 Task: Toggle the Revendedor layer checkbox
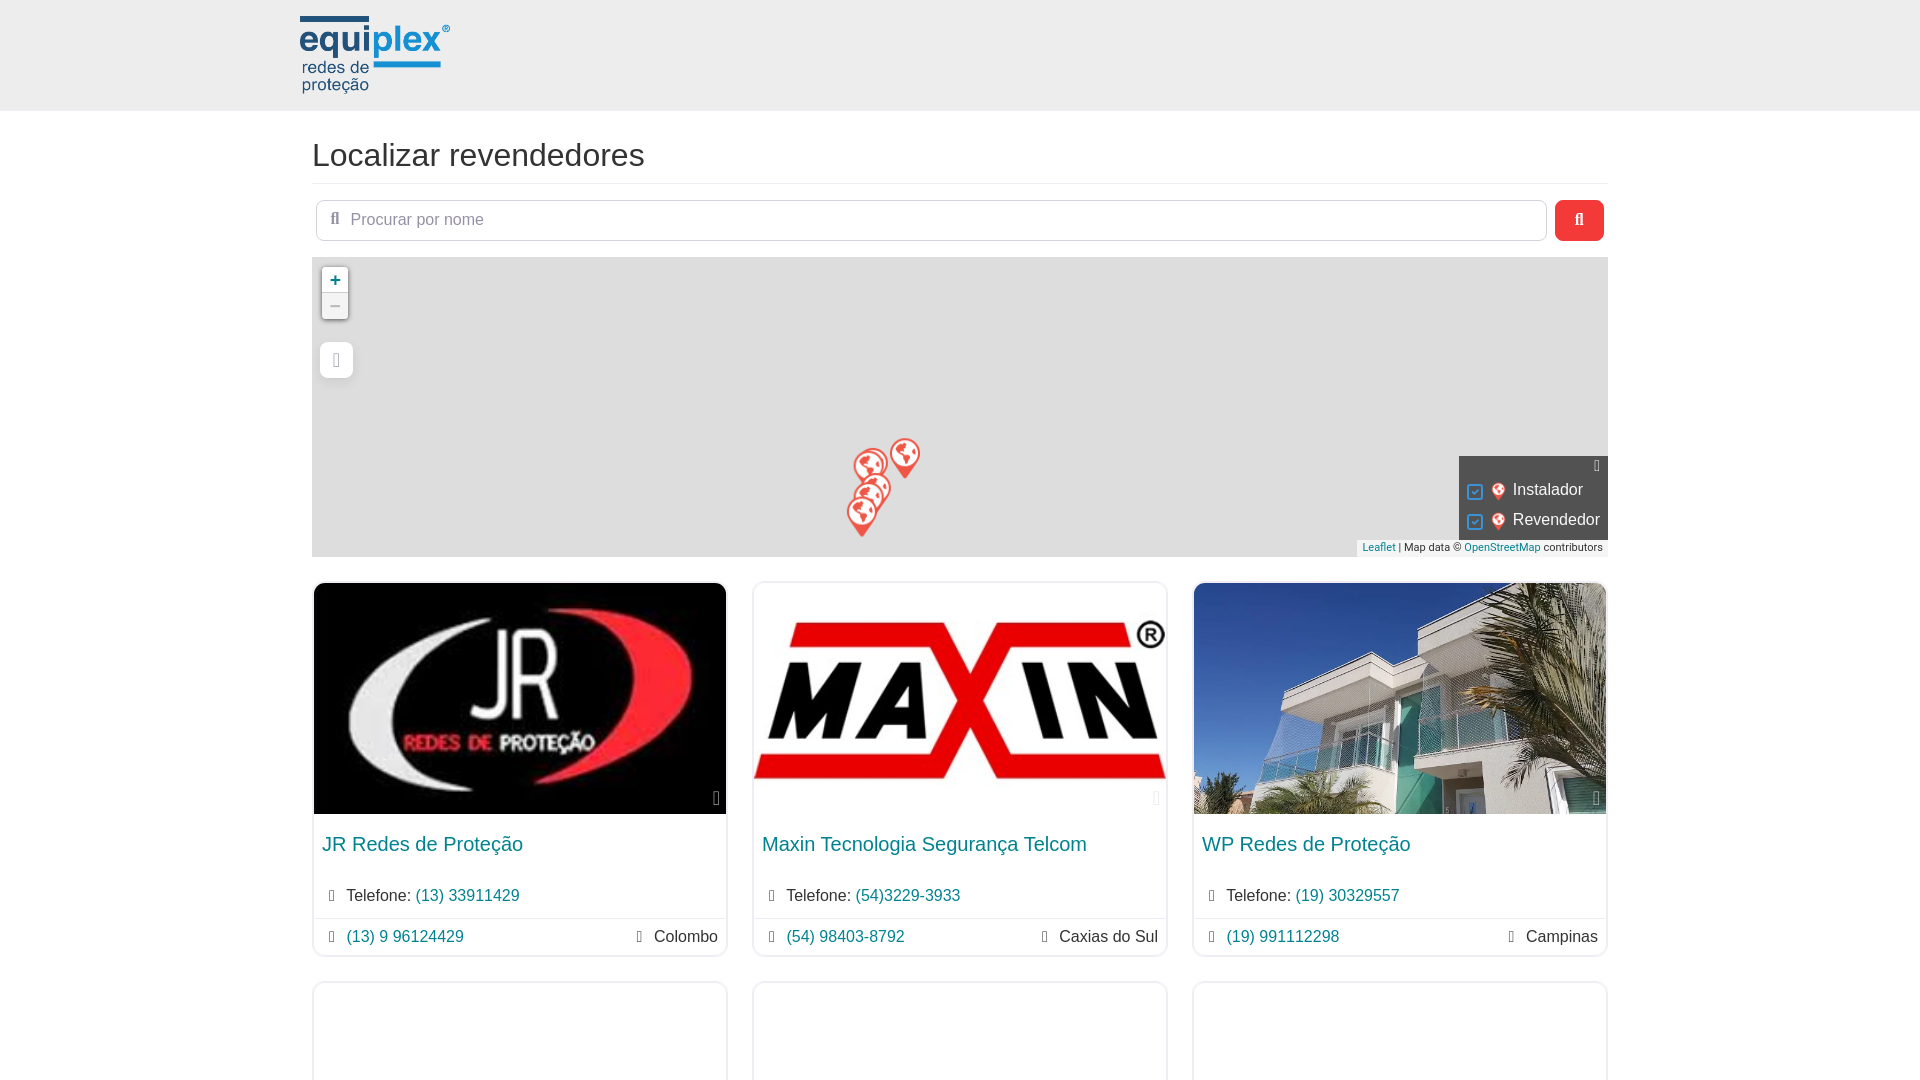click(x=1475, y=522)
